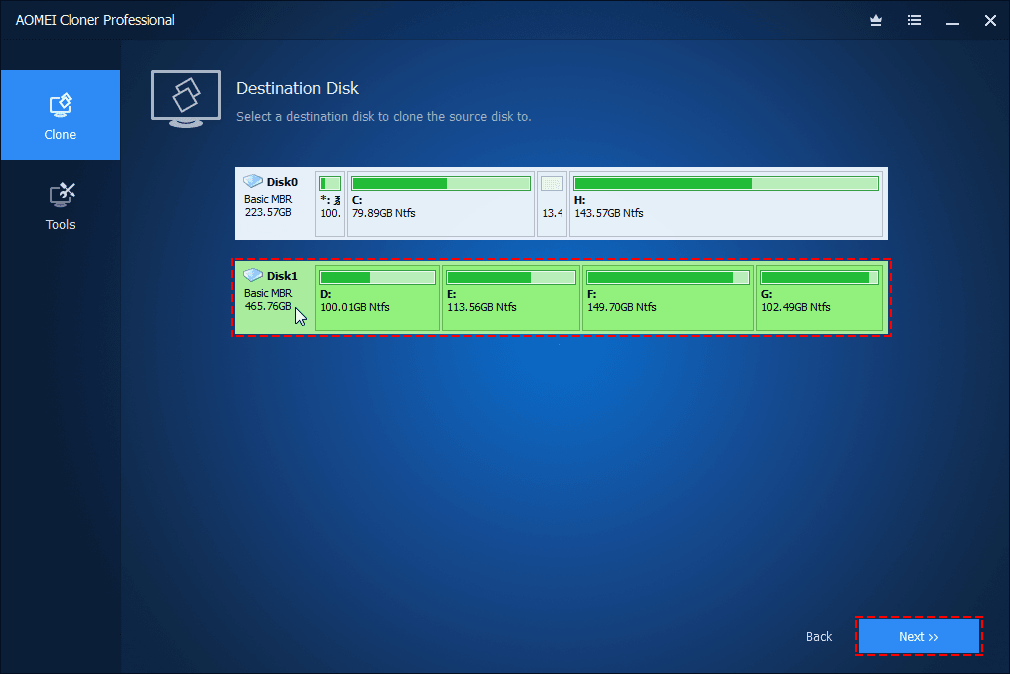
Task: Click the Destination Disk monitor icon
Action: [186, 99]
